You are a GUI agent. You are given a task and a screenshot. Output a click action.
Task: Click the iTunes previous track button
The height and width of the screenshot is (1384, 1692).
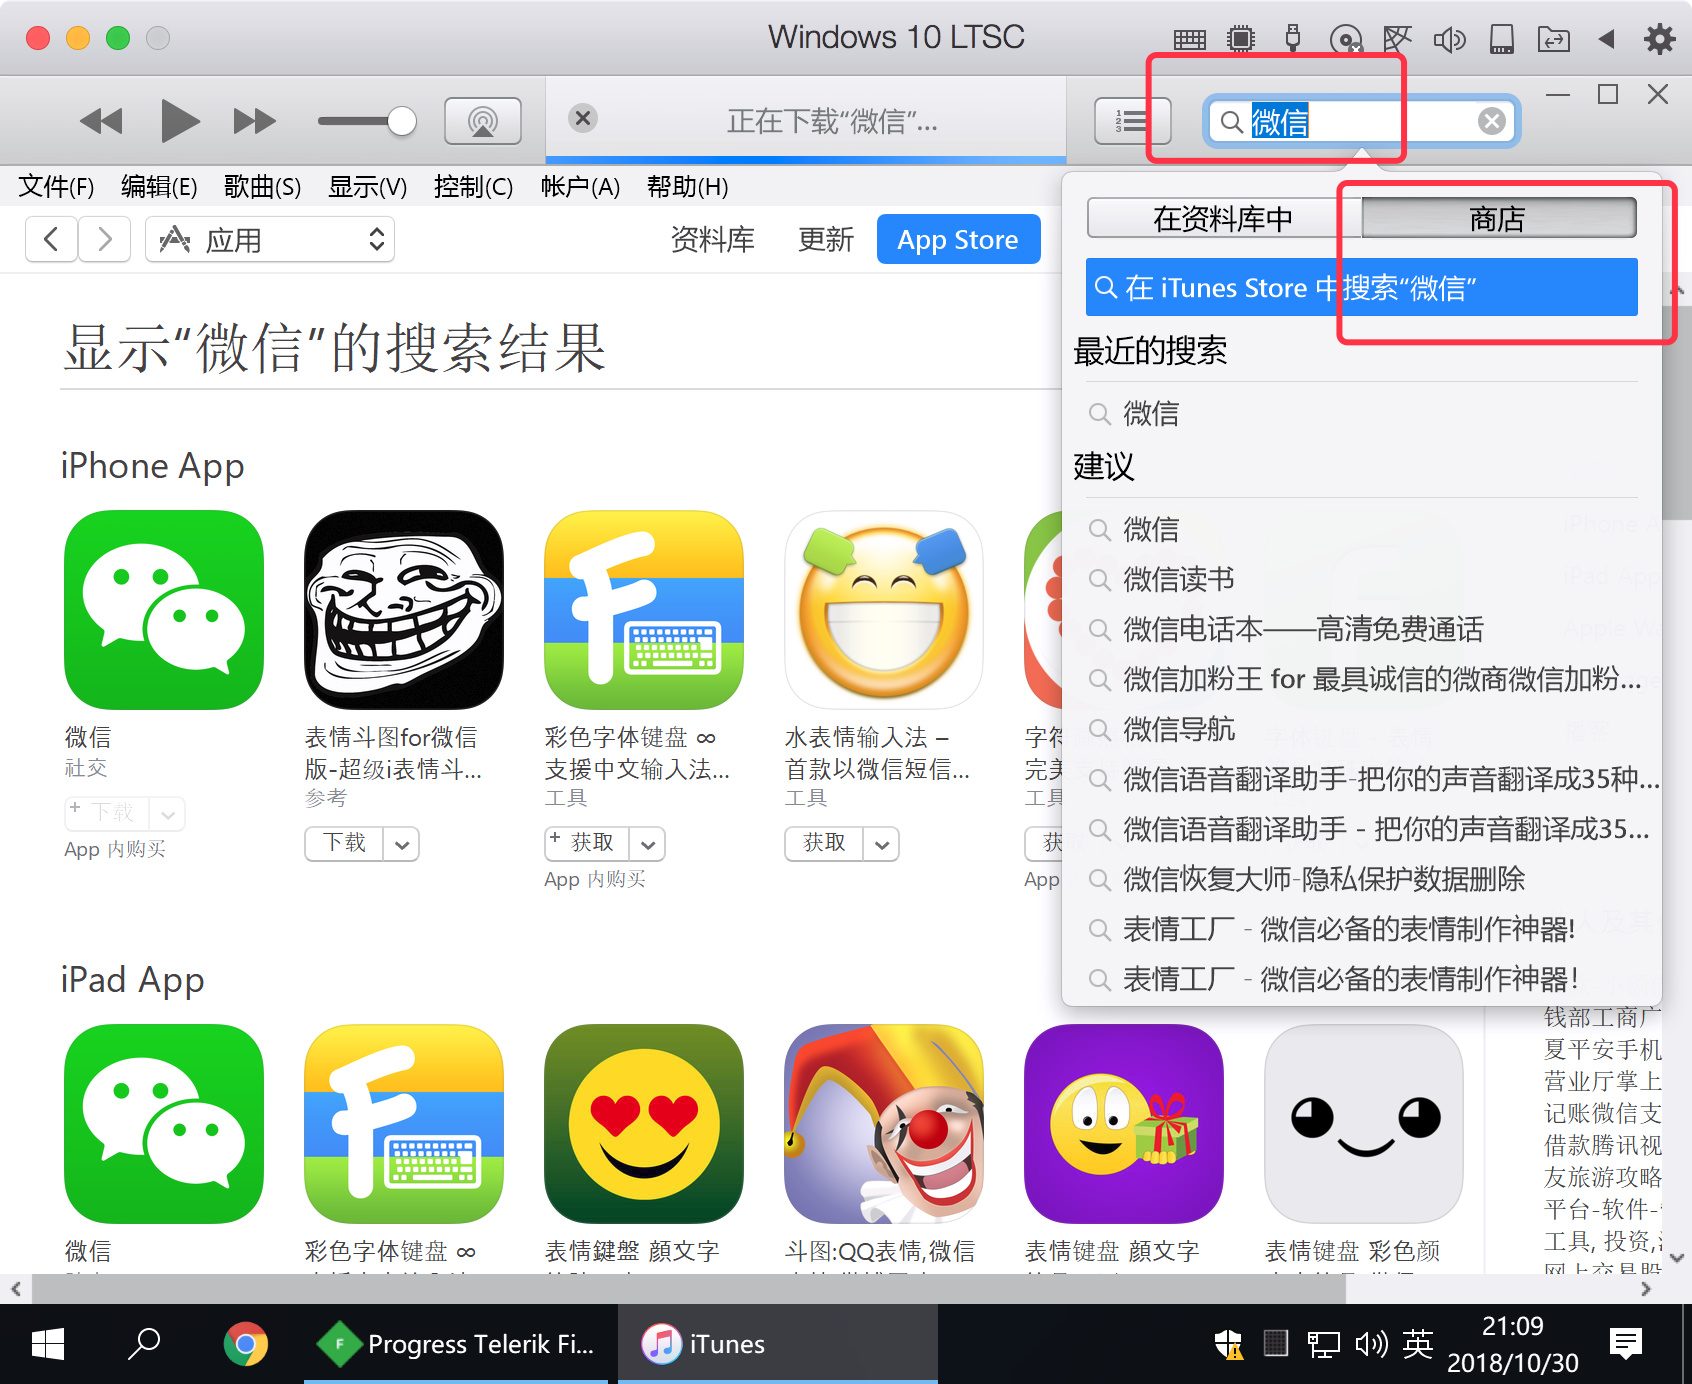101,122
